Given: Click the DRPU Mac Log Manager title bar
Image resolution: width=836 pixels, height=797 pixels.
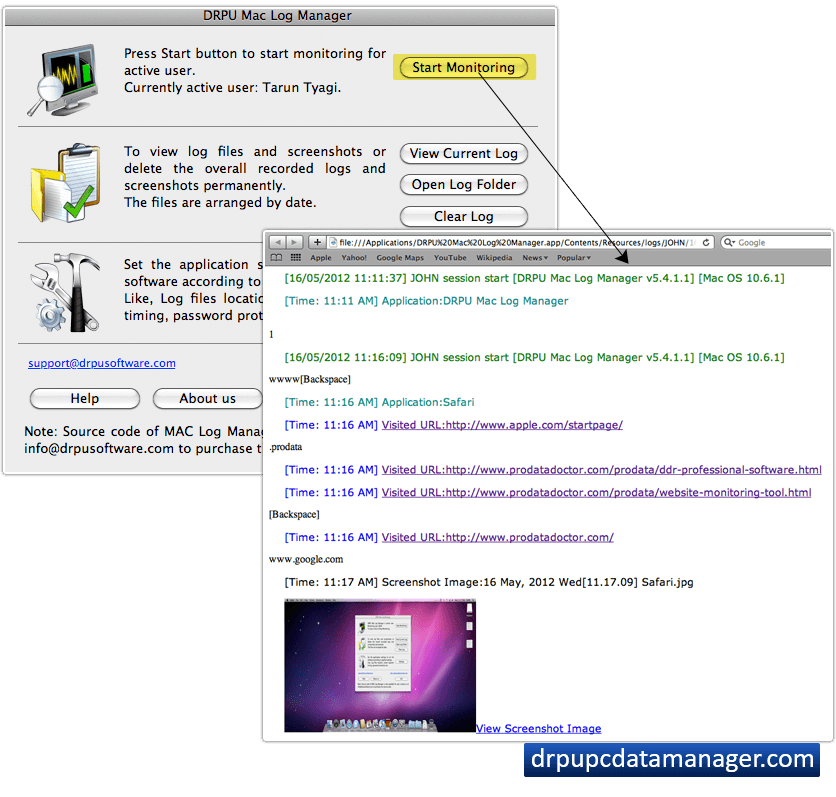Looking at the screenshot, I should 279,16.
